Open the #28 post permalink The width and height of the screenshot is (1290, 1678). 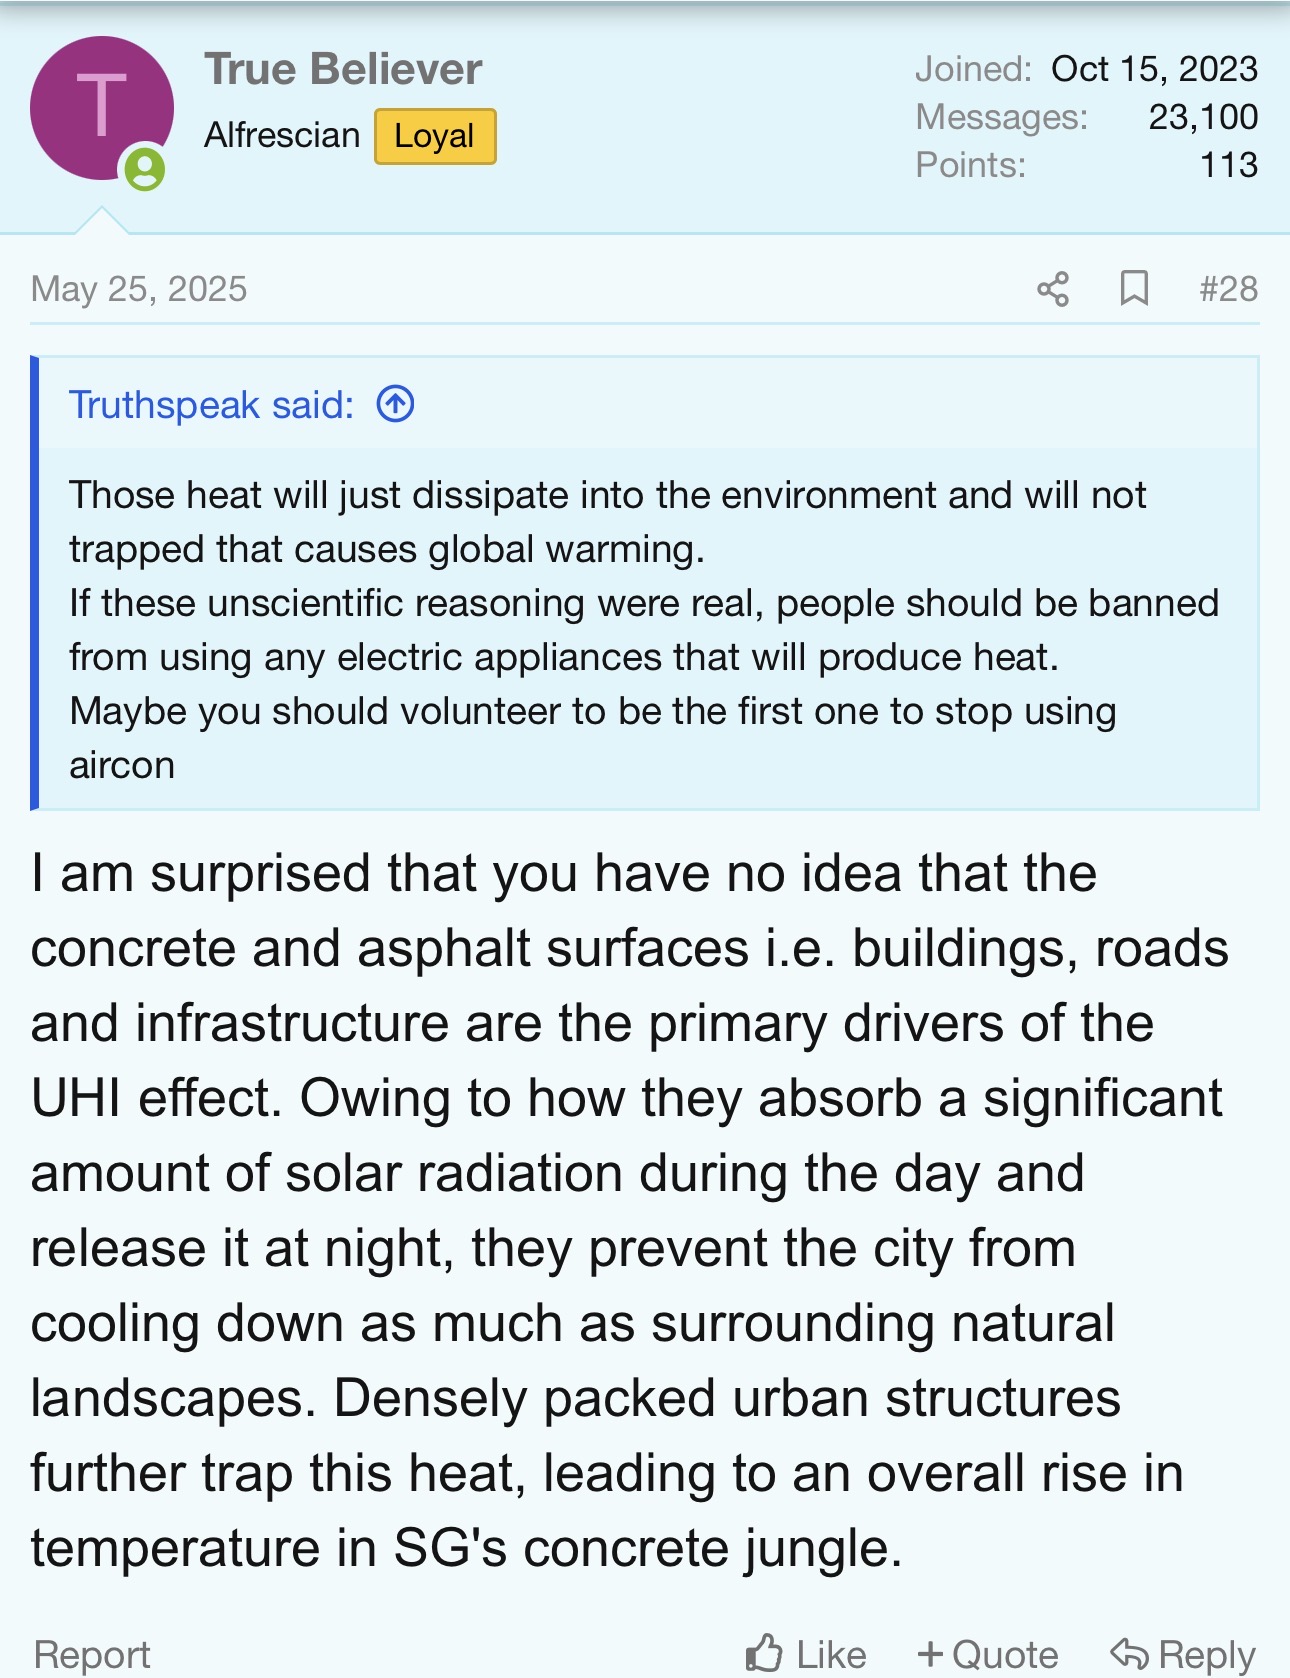tap(1228, 289)
